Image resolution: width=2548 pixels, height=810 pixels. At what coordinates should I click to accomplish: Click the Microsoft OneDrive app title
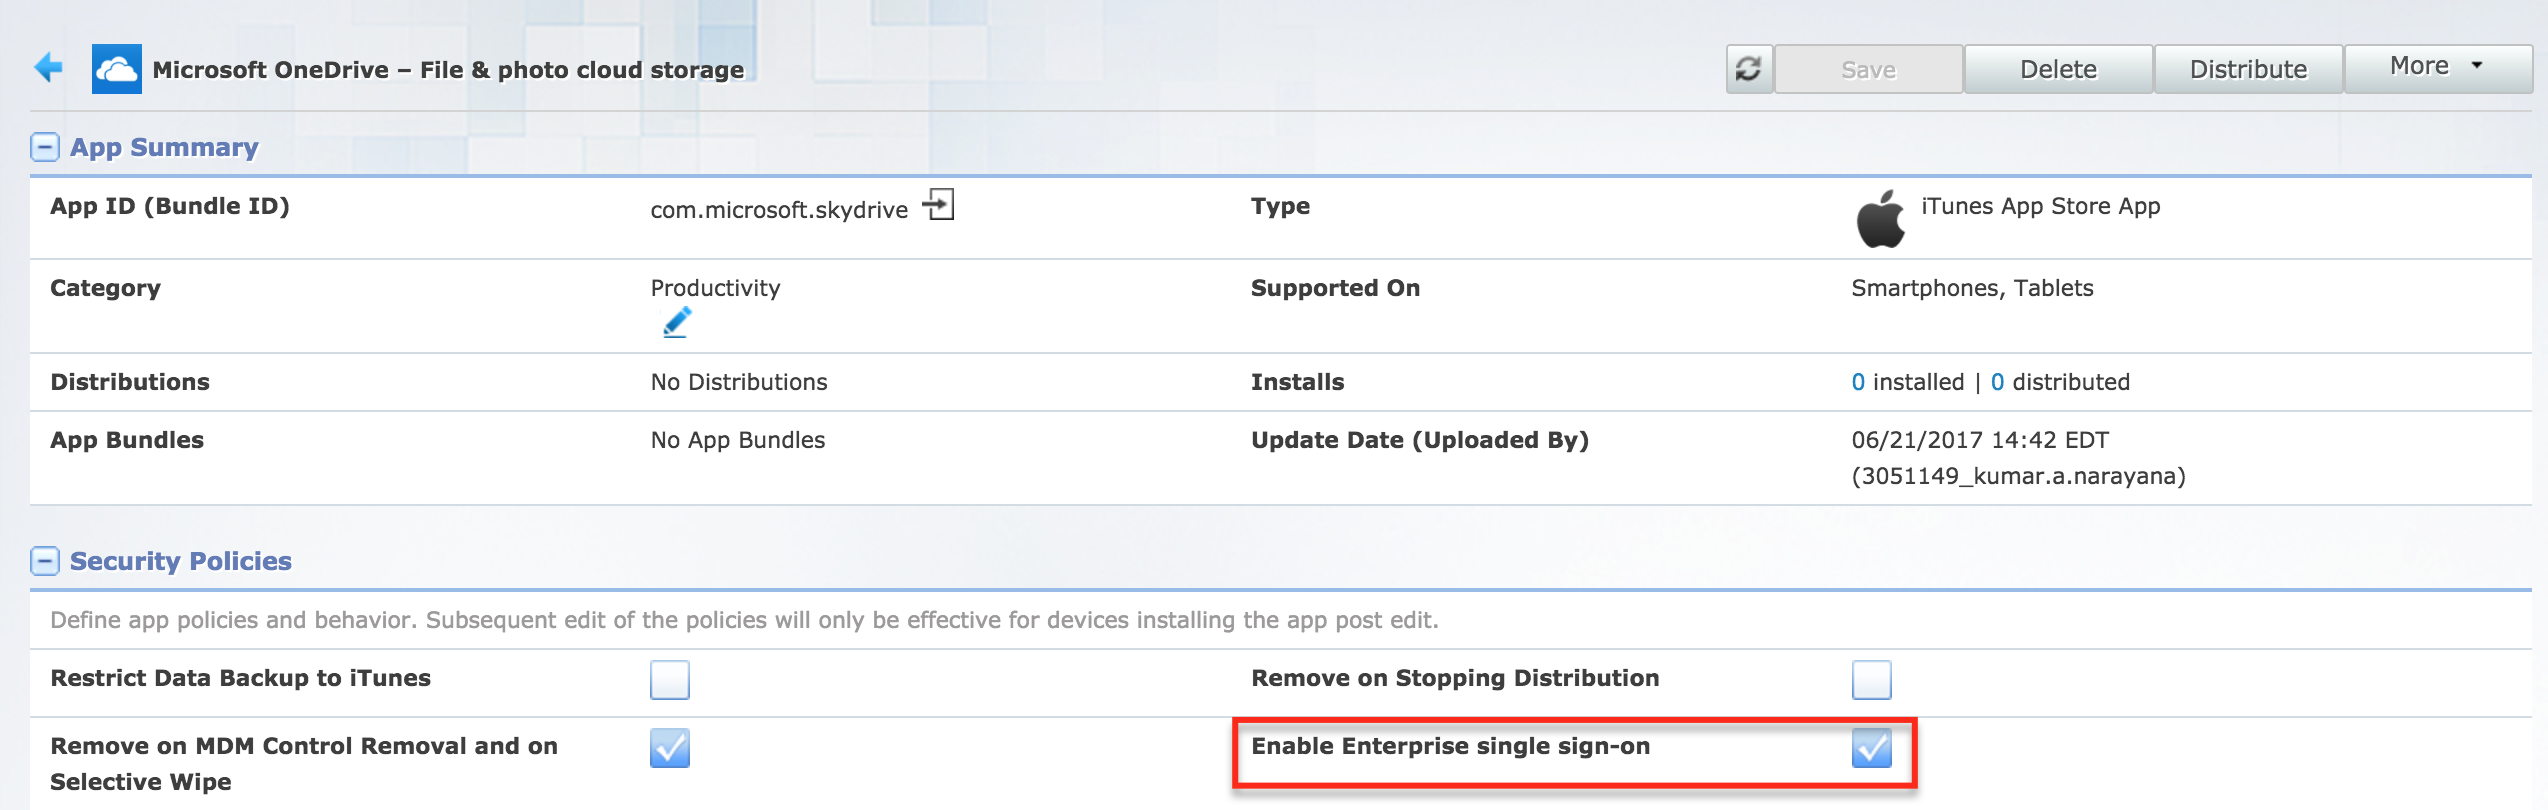(x=448, y=70)
